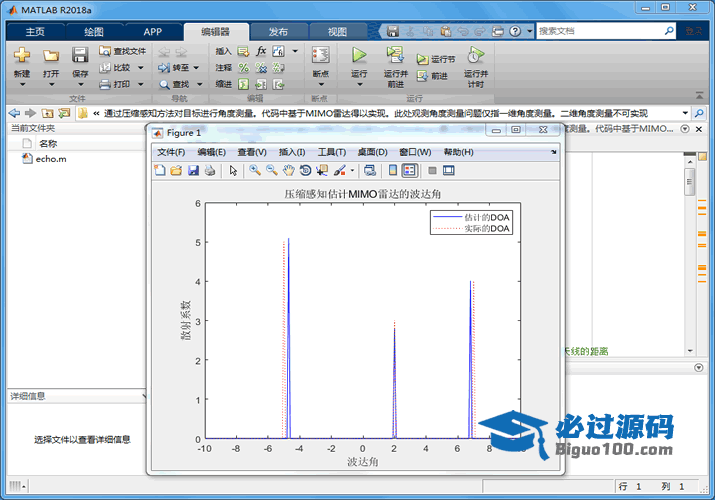This screenshot has width=715, height=500.
Task: Toggle the Edit Plot arrow tool
Action: pos(233,171)
